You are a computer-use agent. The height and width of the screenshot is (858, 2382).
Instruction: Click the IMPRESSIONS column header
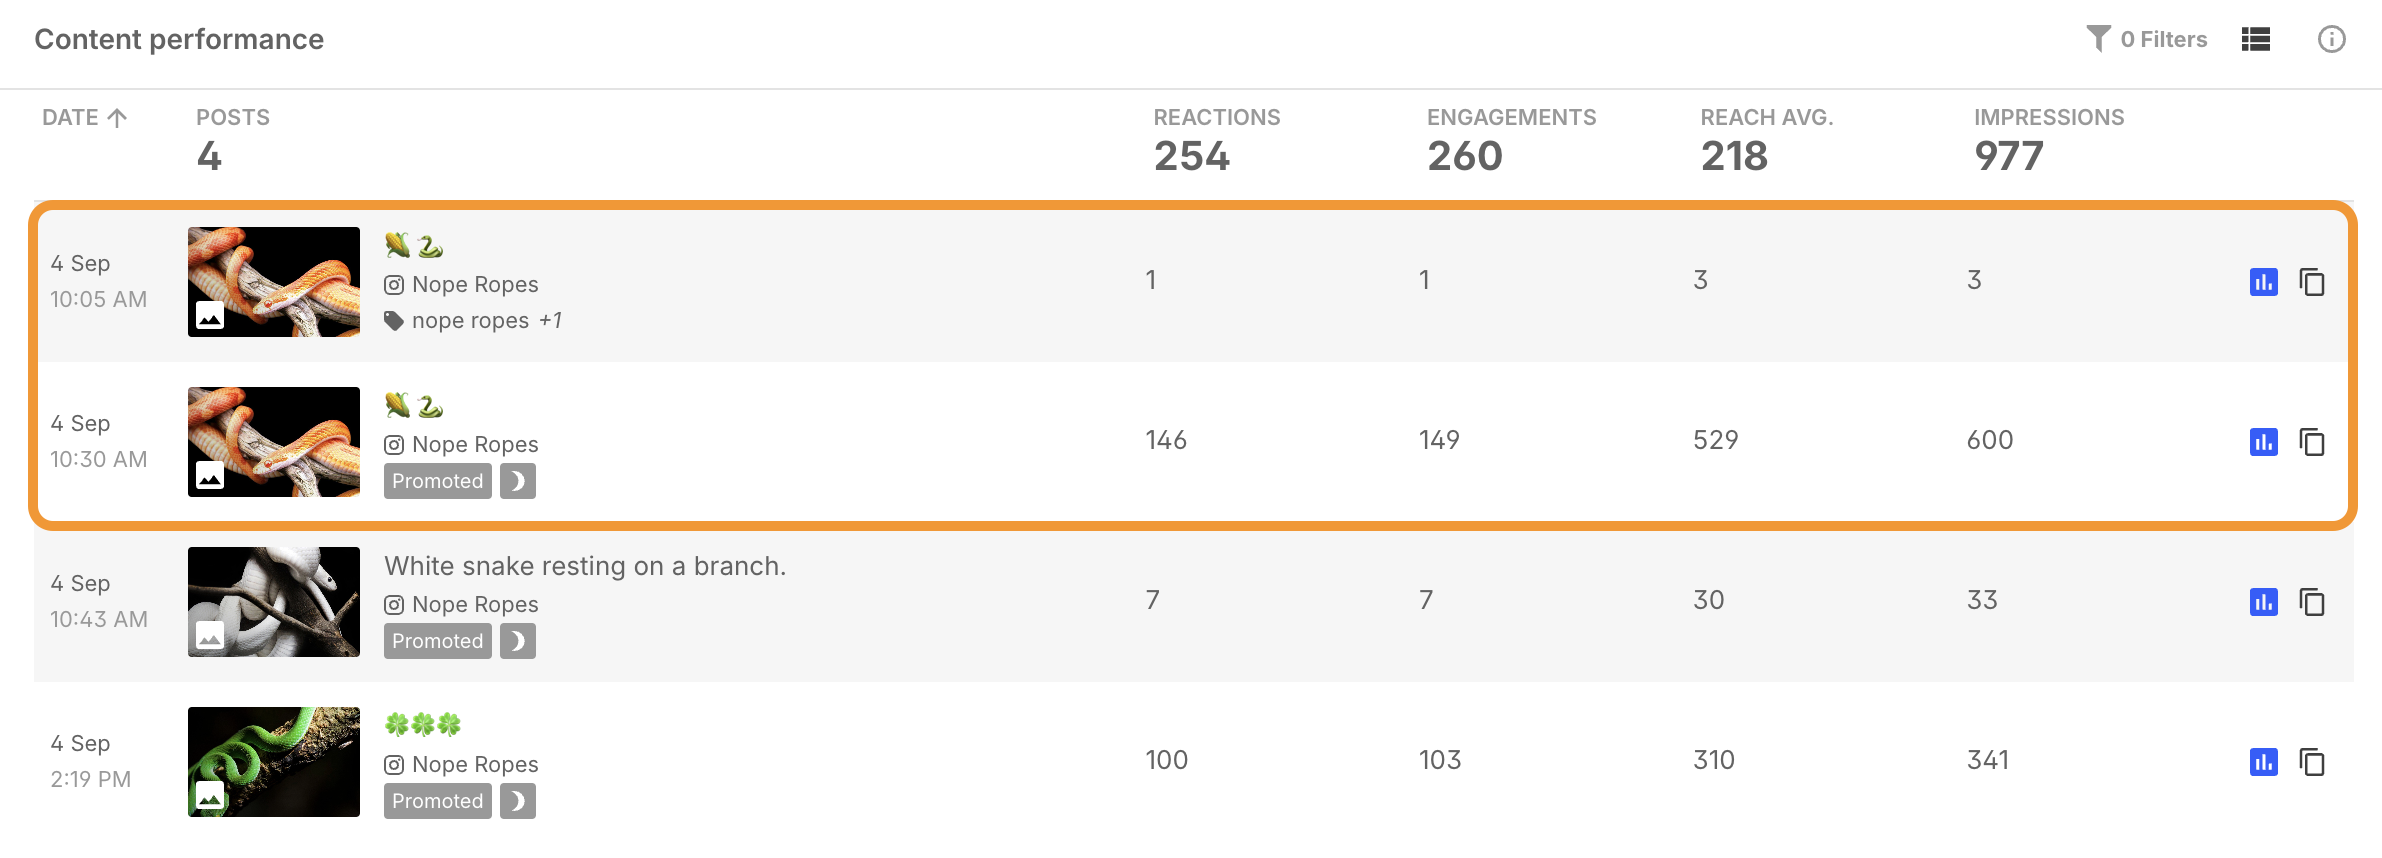[x=2049, y=118]
